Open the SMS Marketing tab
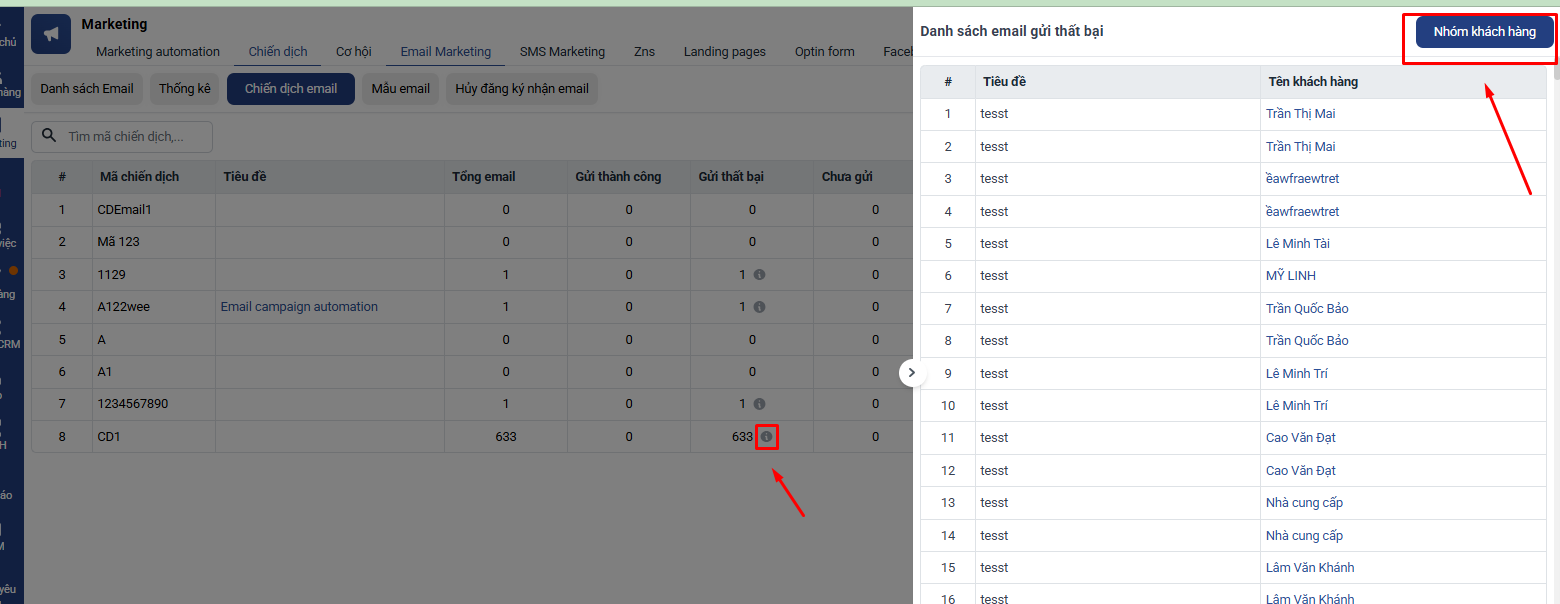 (562, 52)
